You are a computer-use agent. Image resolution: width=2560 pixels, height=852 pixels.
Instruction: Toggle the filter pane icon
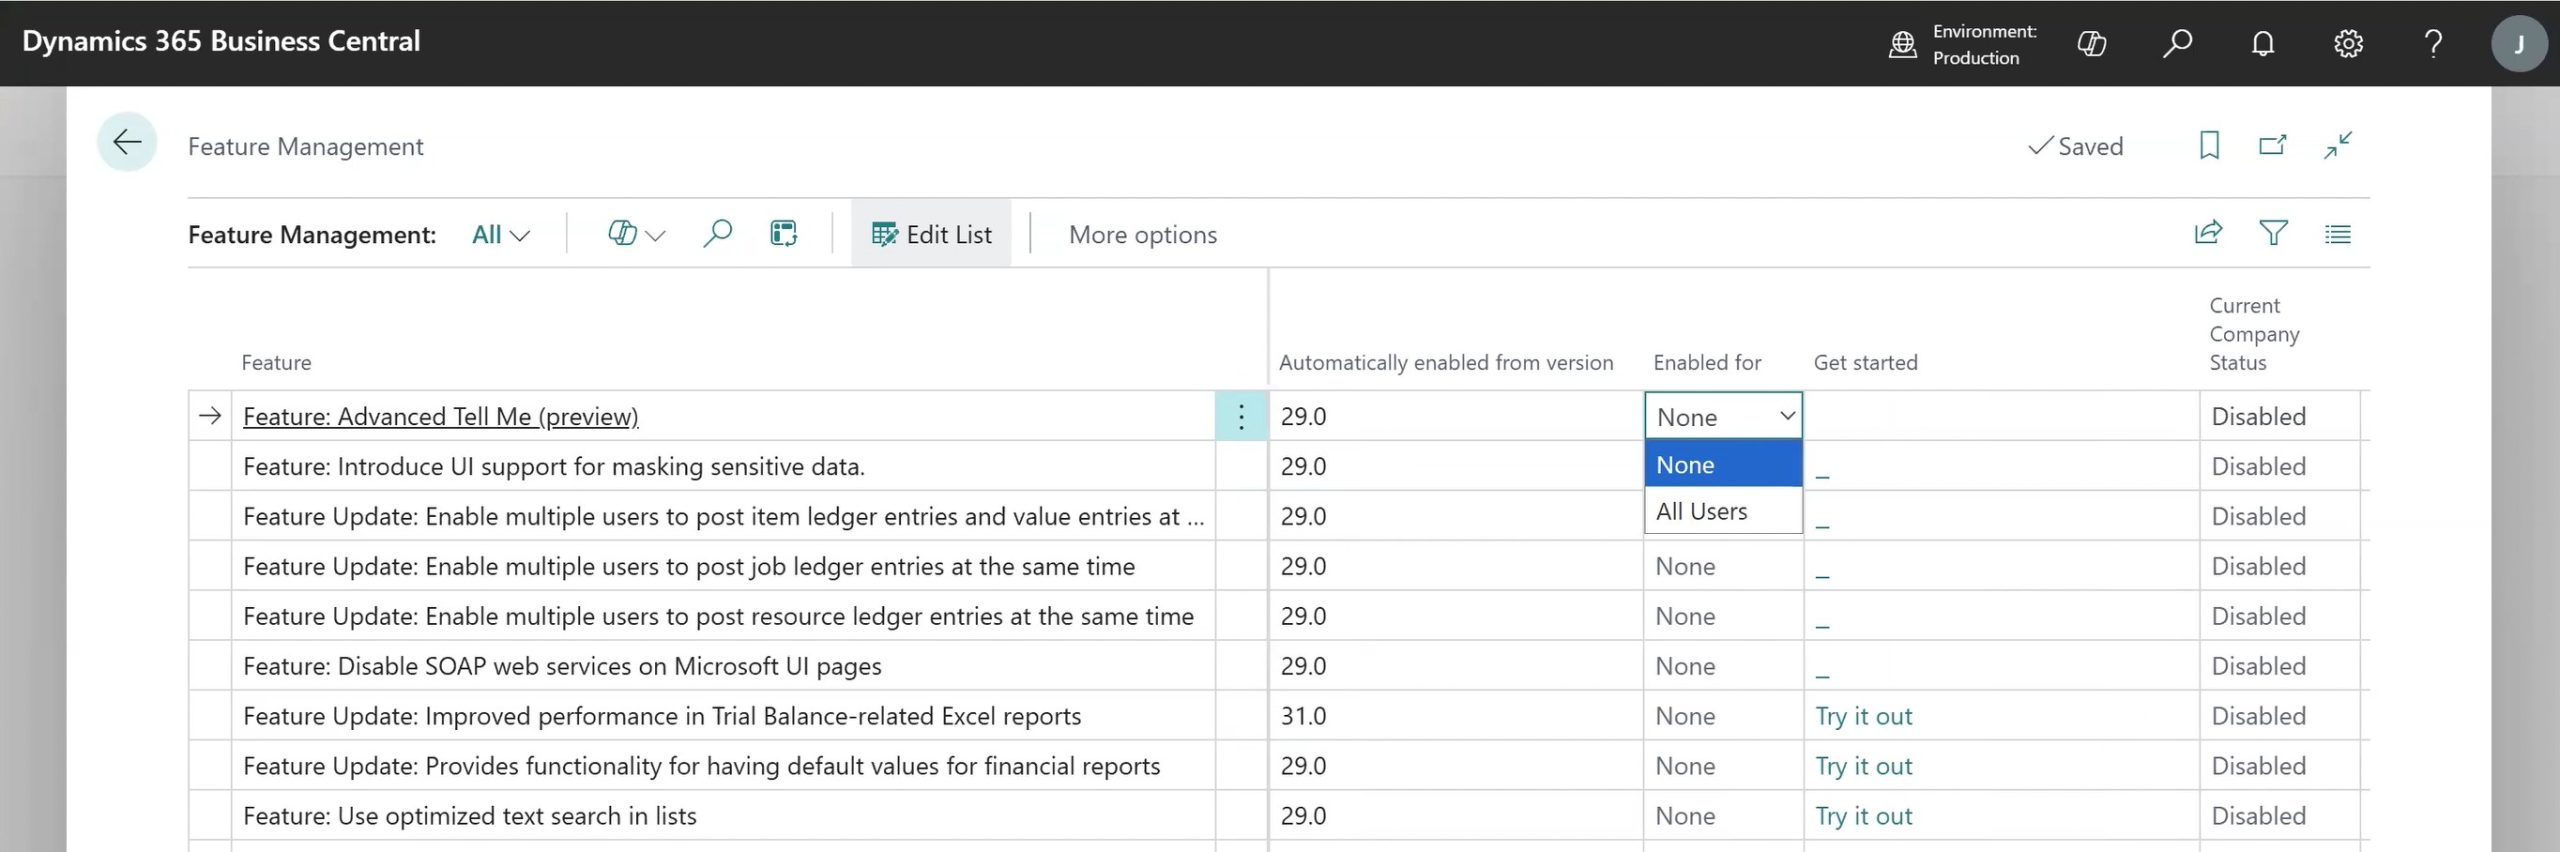click(2273, 233)
